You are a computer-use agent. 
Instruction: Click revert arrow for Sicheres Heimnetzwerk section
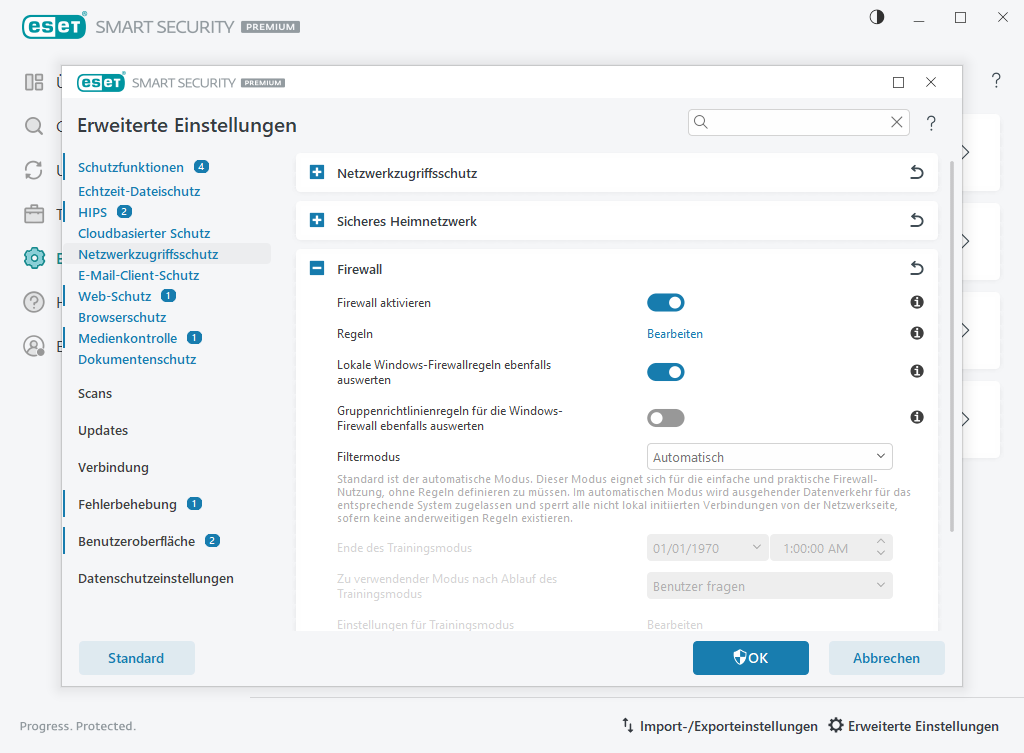tap(916, 221)
